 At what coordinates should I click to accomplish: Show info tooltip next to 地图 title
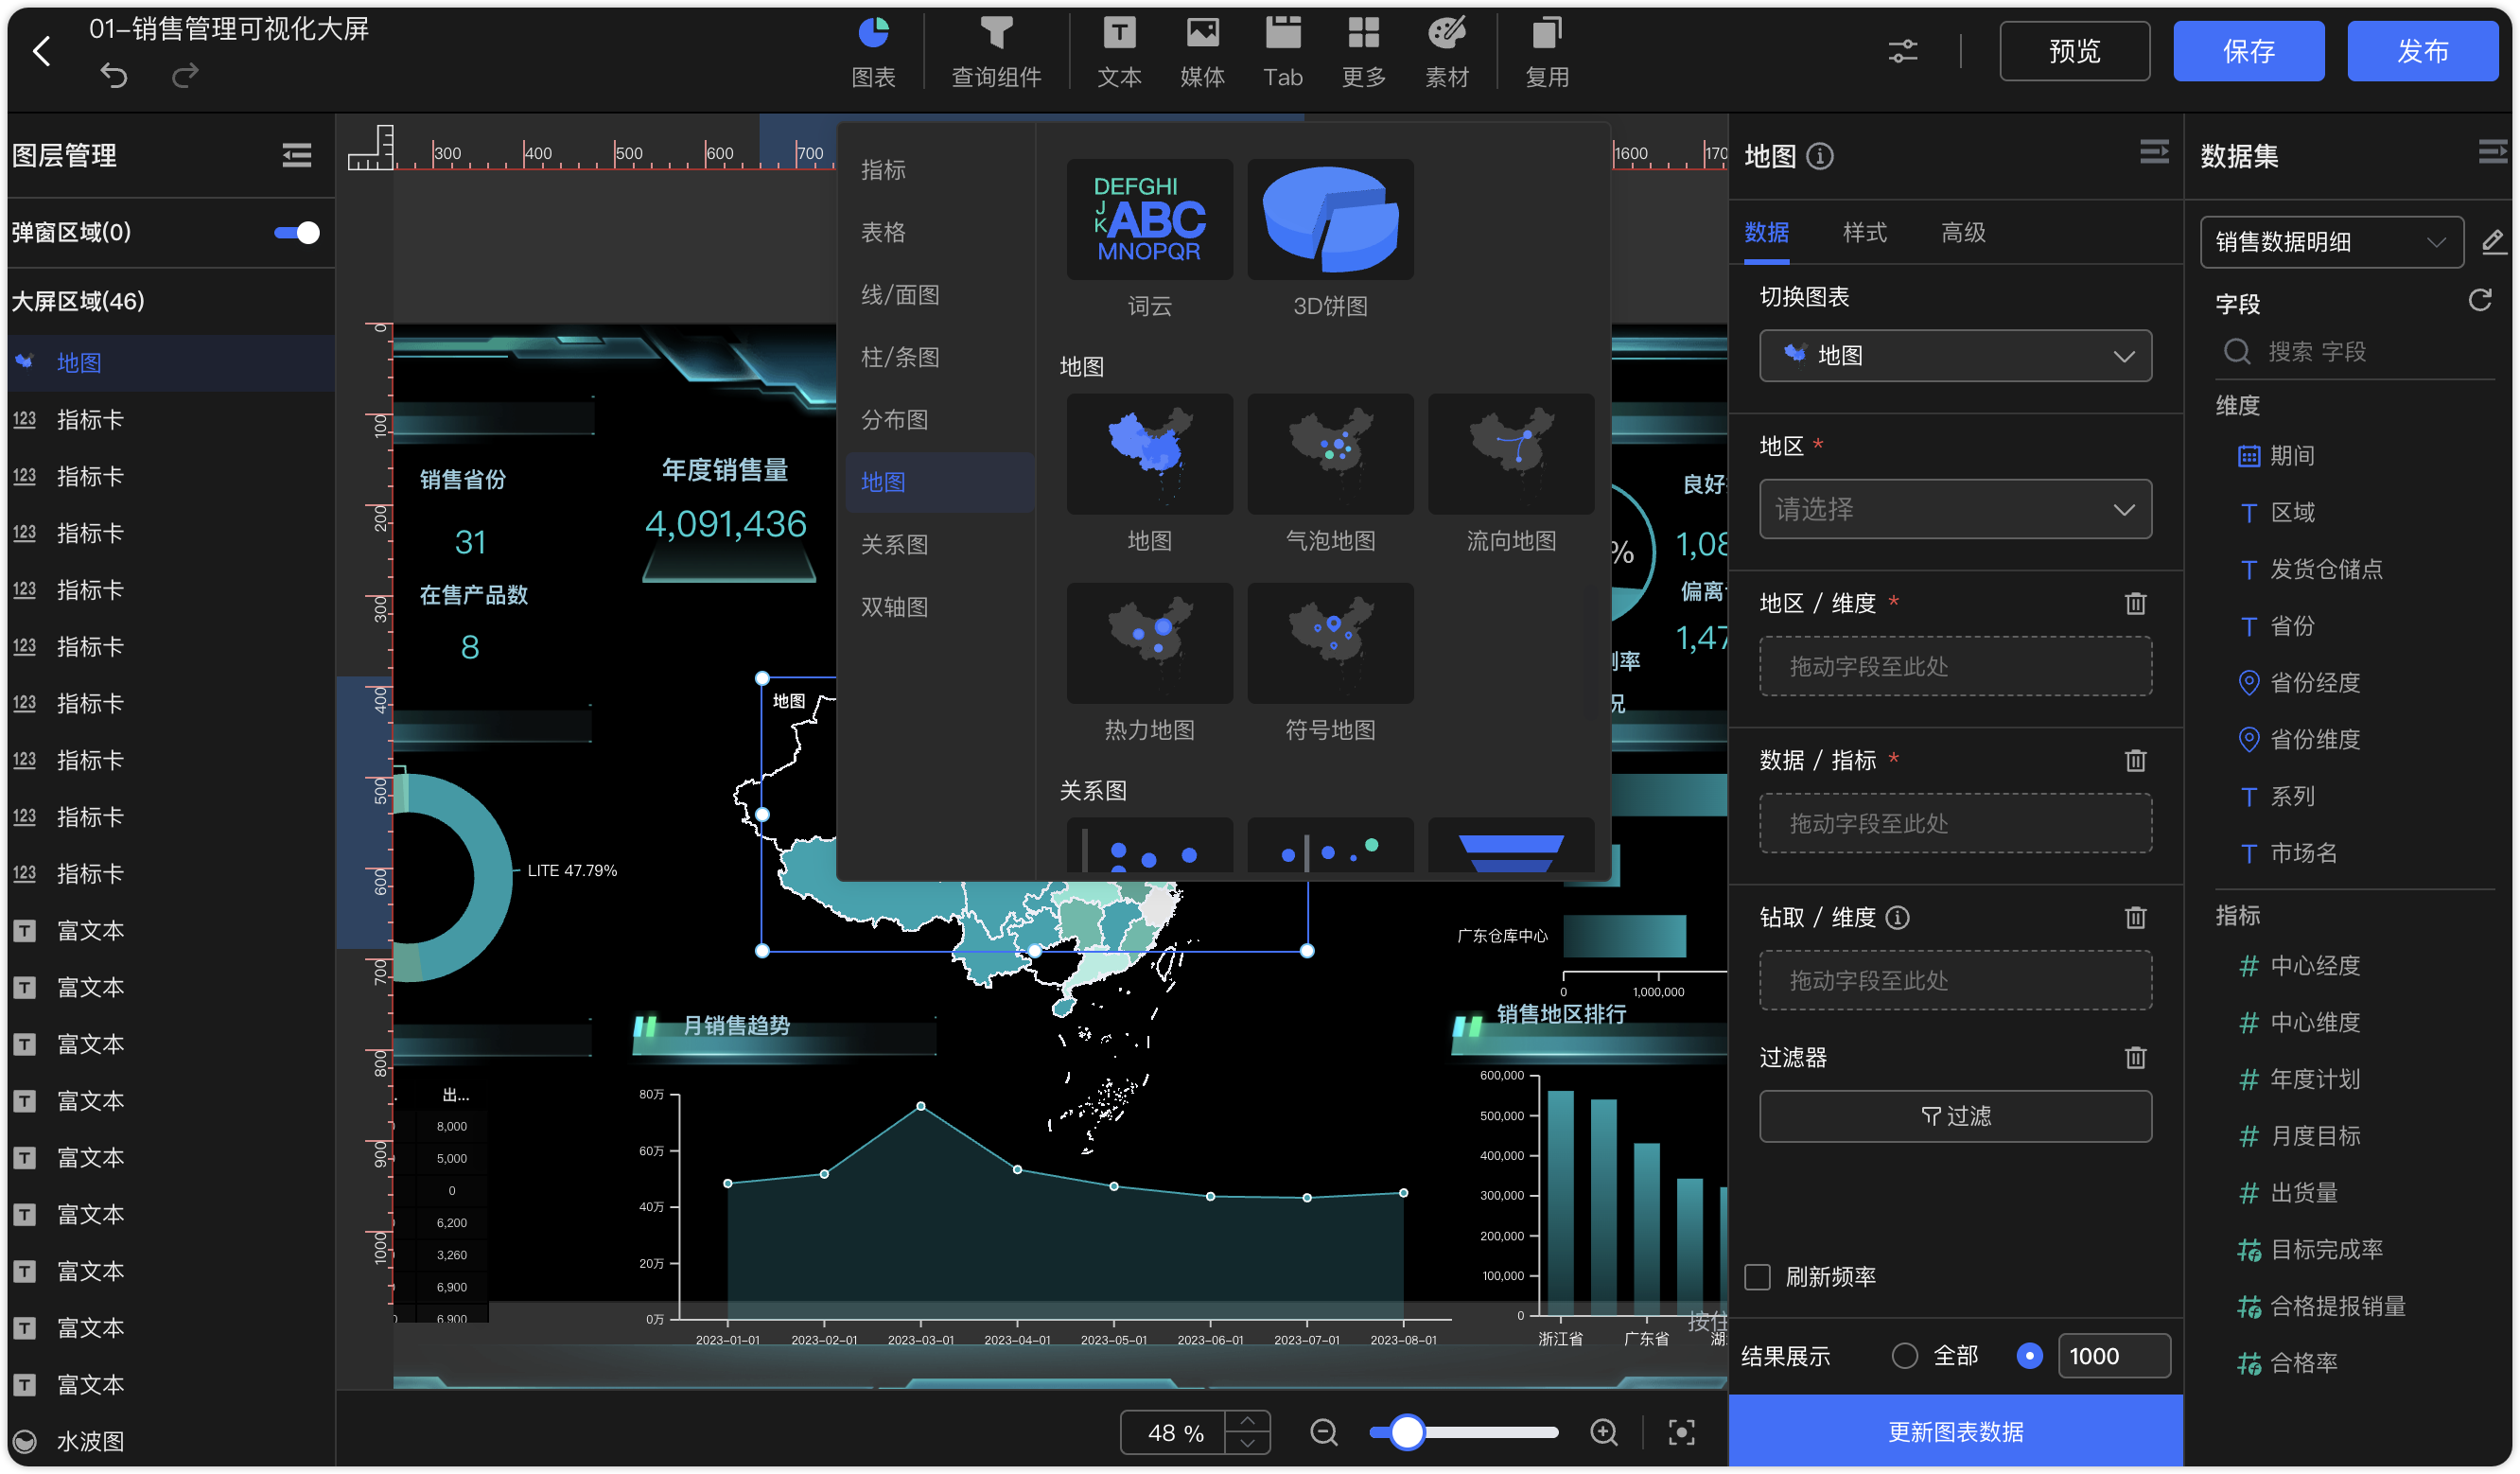[1820, 156]
